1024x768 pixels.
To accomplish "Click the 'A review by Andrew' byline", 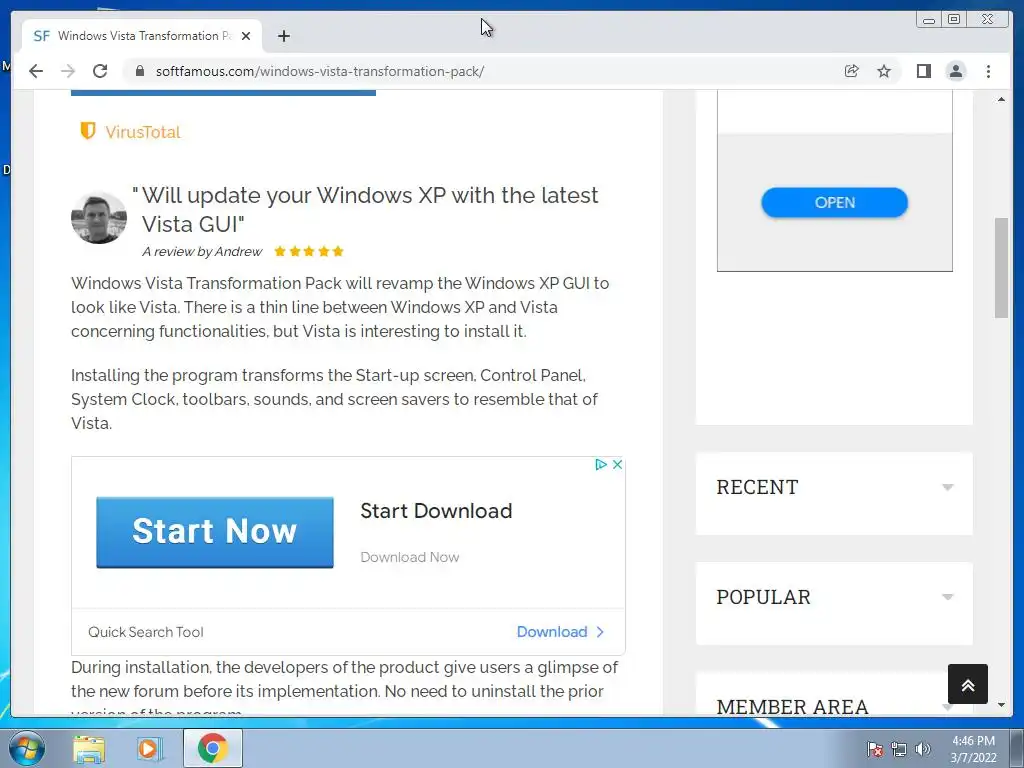I will click(202, 251).
